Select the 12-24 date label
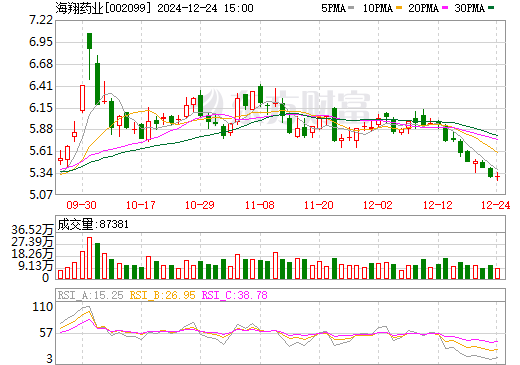Image resolution: width=520 pixels, height=365 pixels. tap(496, 205)
